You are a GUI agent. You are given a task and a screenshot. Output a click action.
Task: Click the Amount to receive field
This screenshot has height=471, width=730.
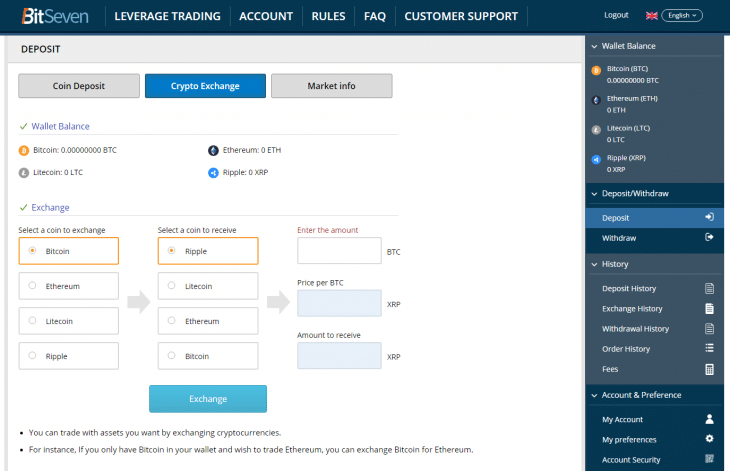click(x=339, y=356)
